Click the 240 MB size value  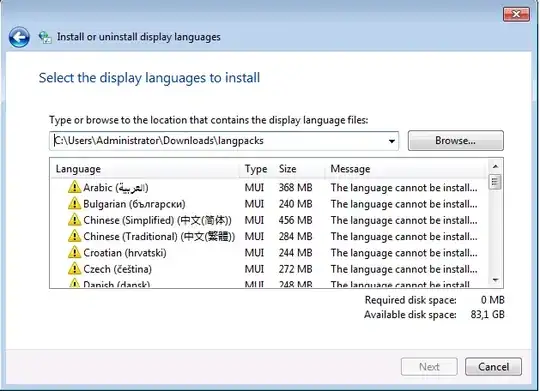[x=295, y=204]
